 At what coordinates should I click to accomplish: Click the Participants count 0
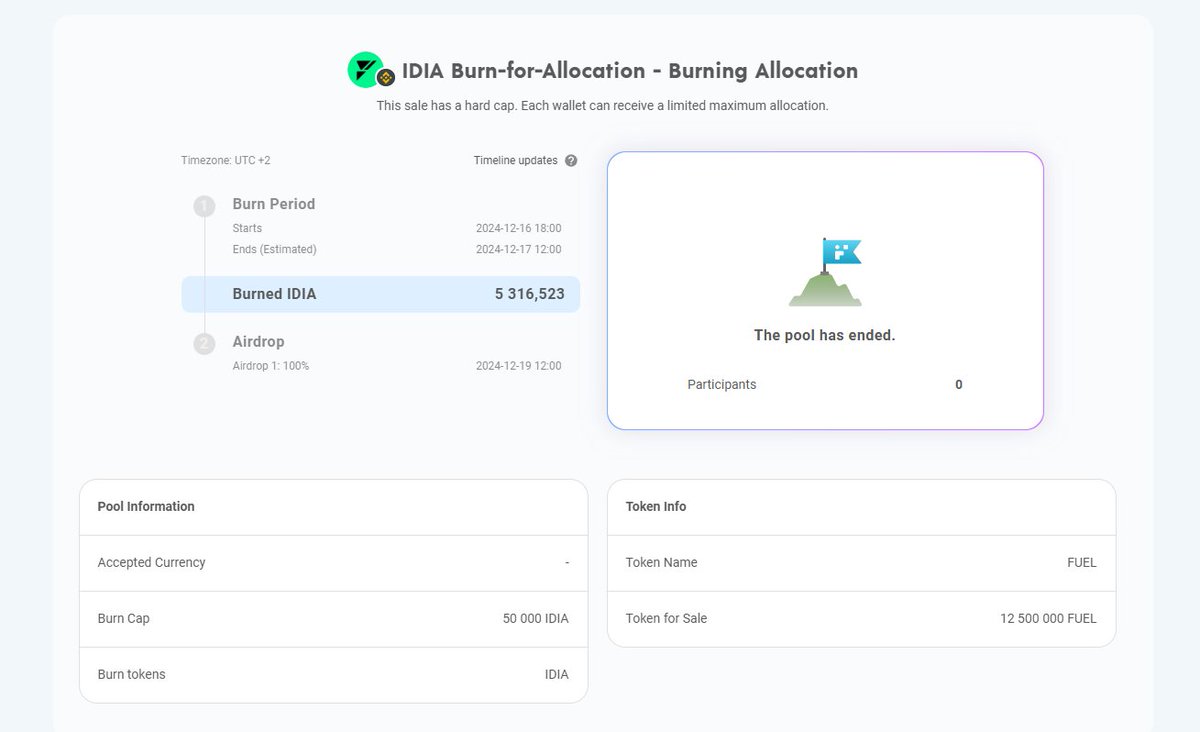click(959, 384)
